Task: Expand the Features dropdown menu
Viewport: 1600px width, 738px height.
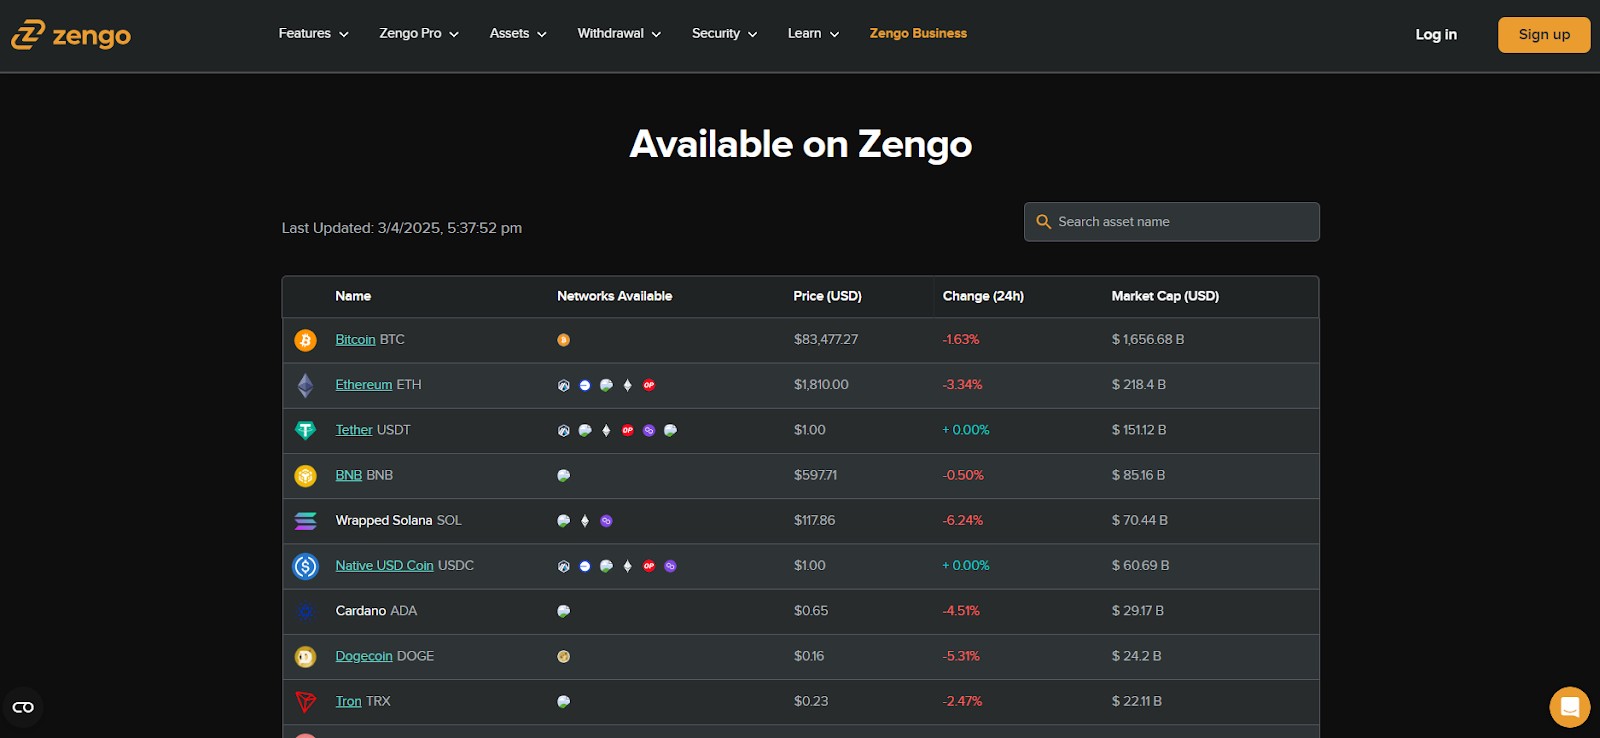Action: coord(314,34)
